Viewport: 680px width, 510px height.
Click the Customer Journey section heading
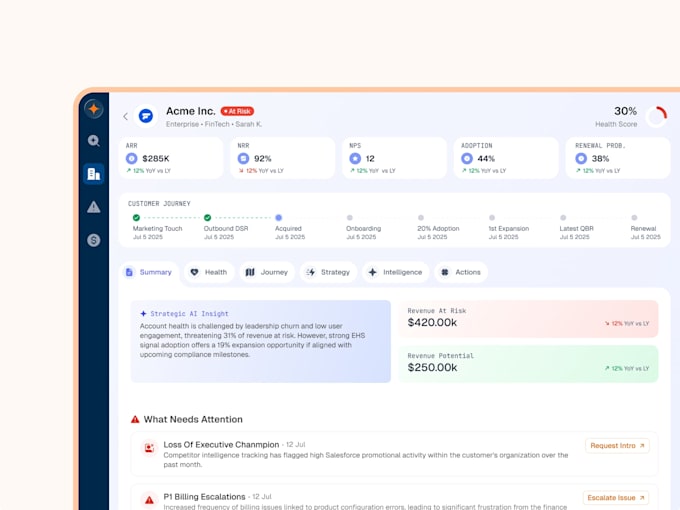click(x=159, y=203)
